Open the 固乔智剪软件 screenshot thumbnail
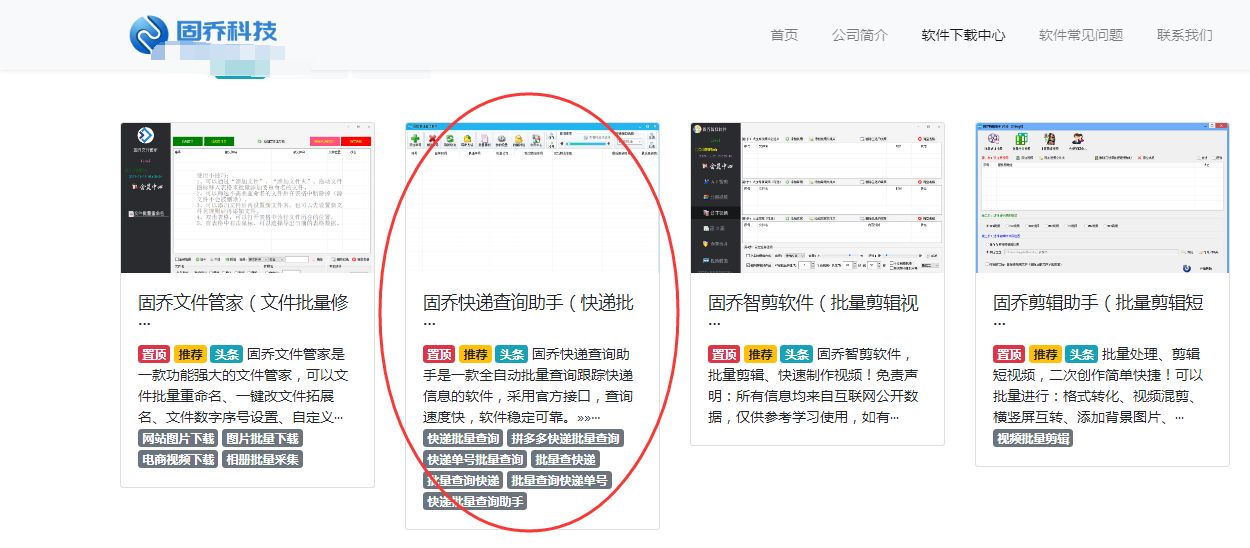 [x=817, y=198]
